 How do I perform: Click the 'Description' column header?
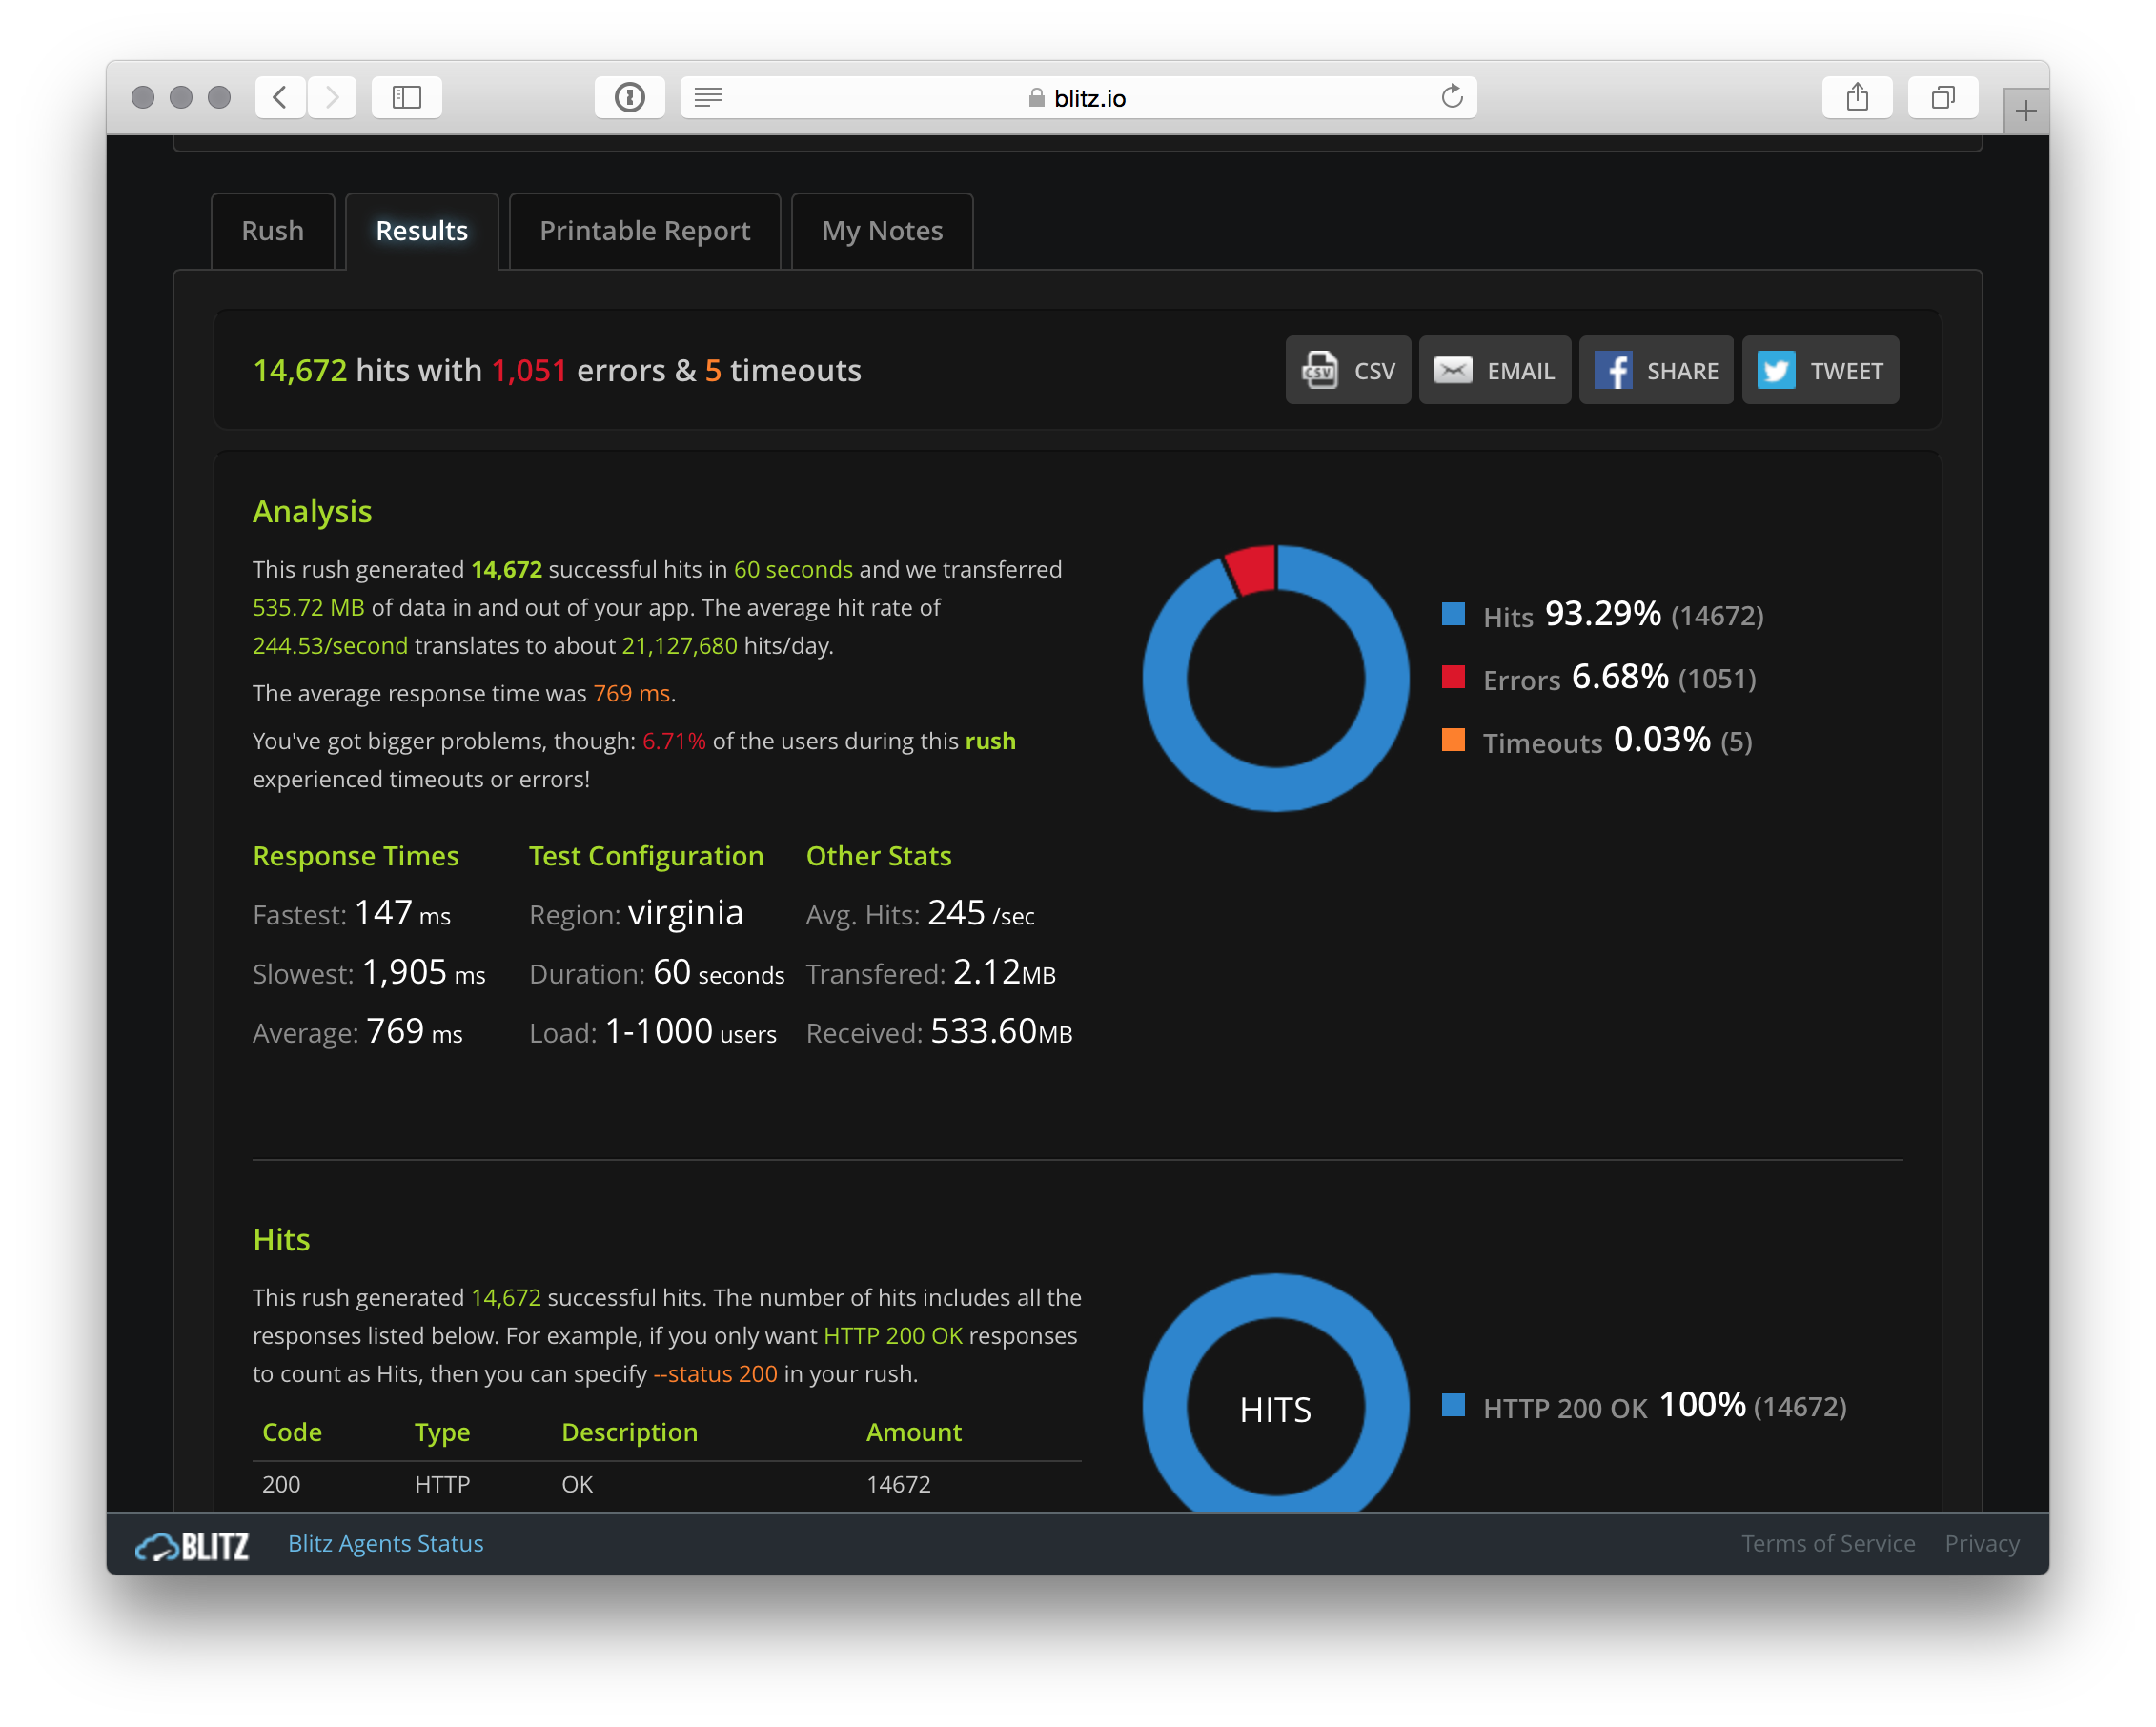(x=630, y=1432)
